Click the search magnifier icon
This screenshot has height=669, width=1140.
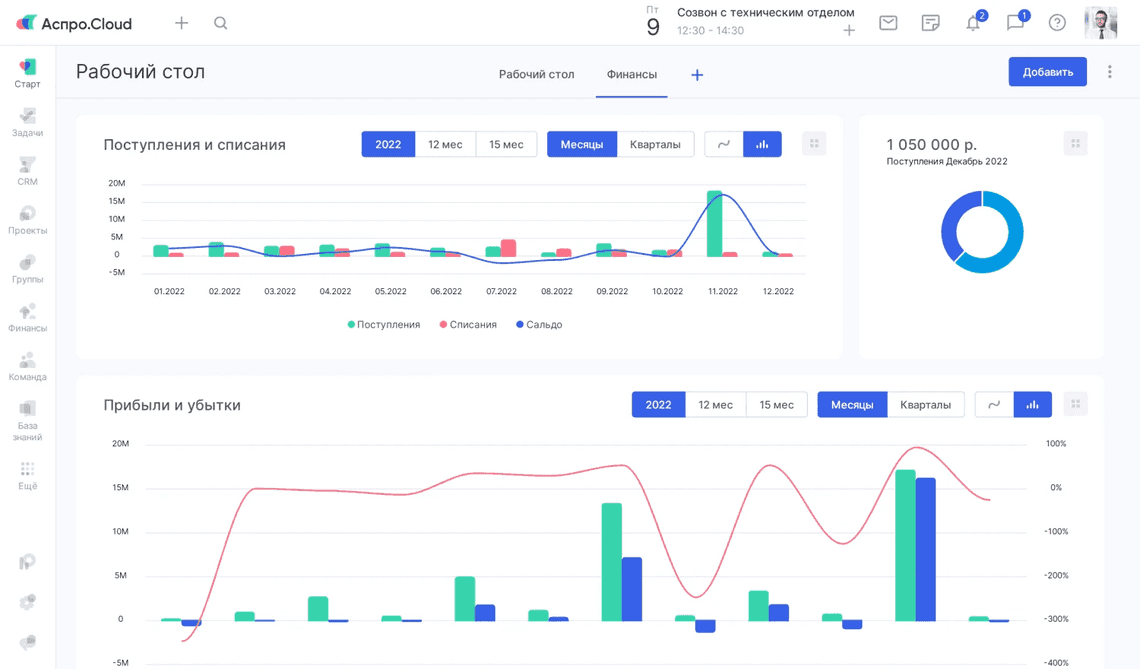coord(221,23)
